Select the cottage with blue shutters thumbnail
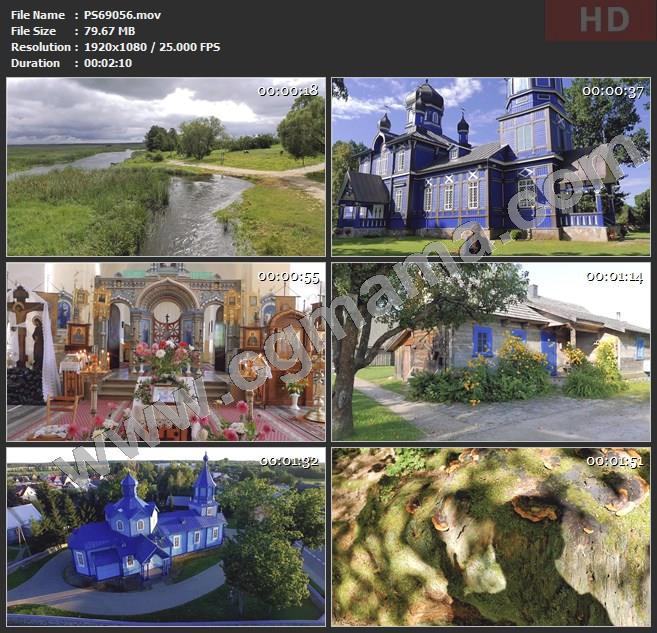The width and height of the screenshot is (657, 633). coord(490,352)
